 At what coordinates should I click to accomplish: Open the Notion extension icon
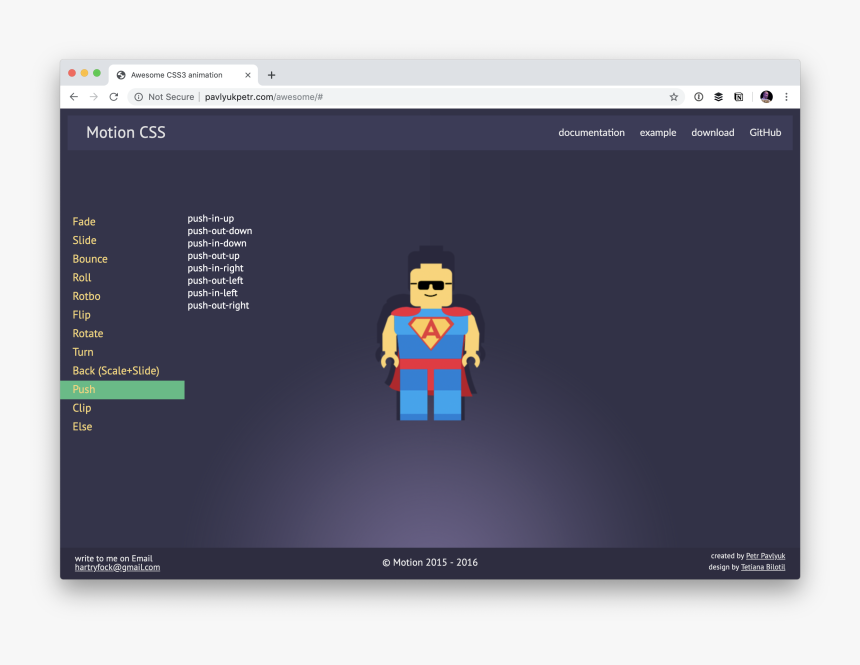[x=739, y=97]
